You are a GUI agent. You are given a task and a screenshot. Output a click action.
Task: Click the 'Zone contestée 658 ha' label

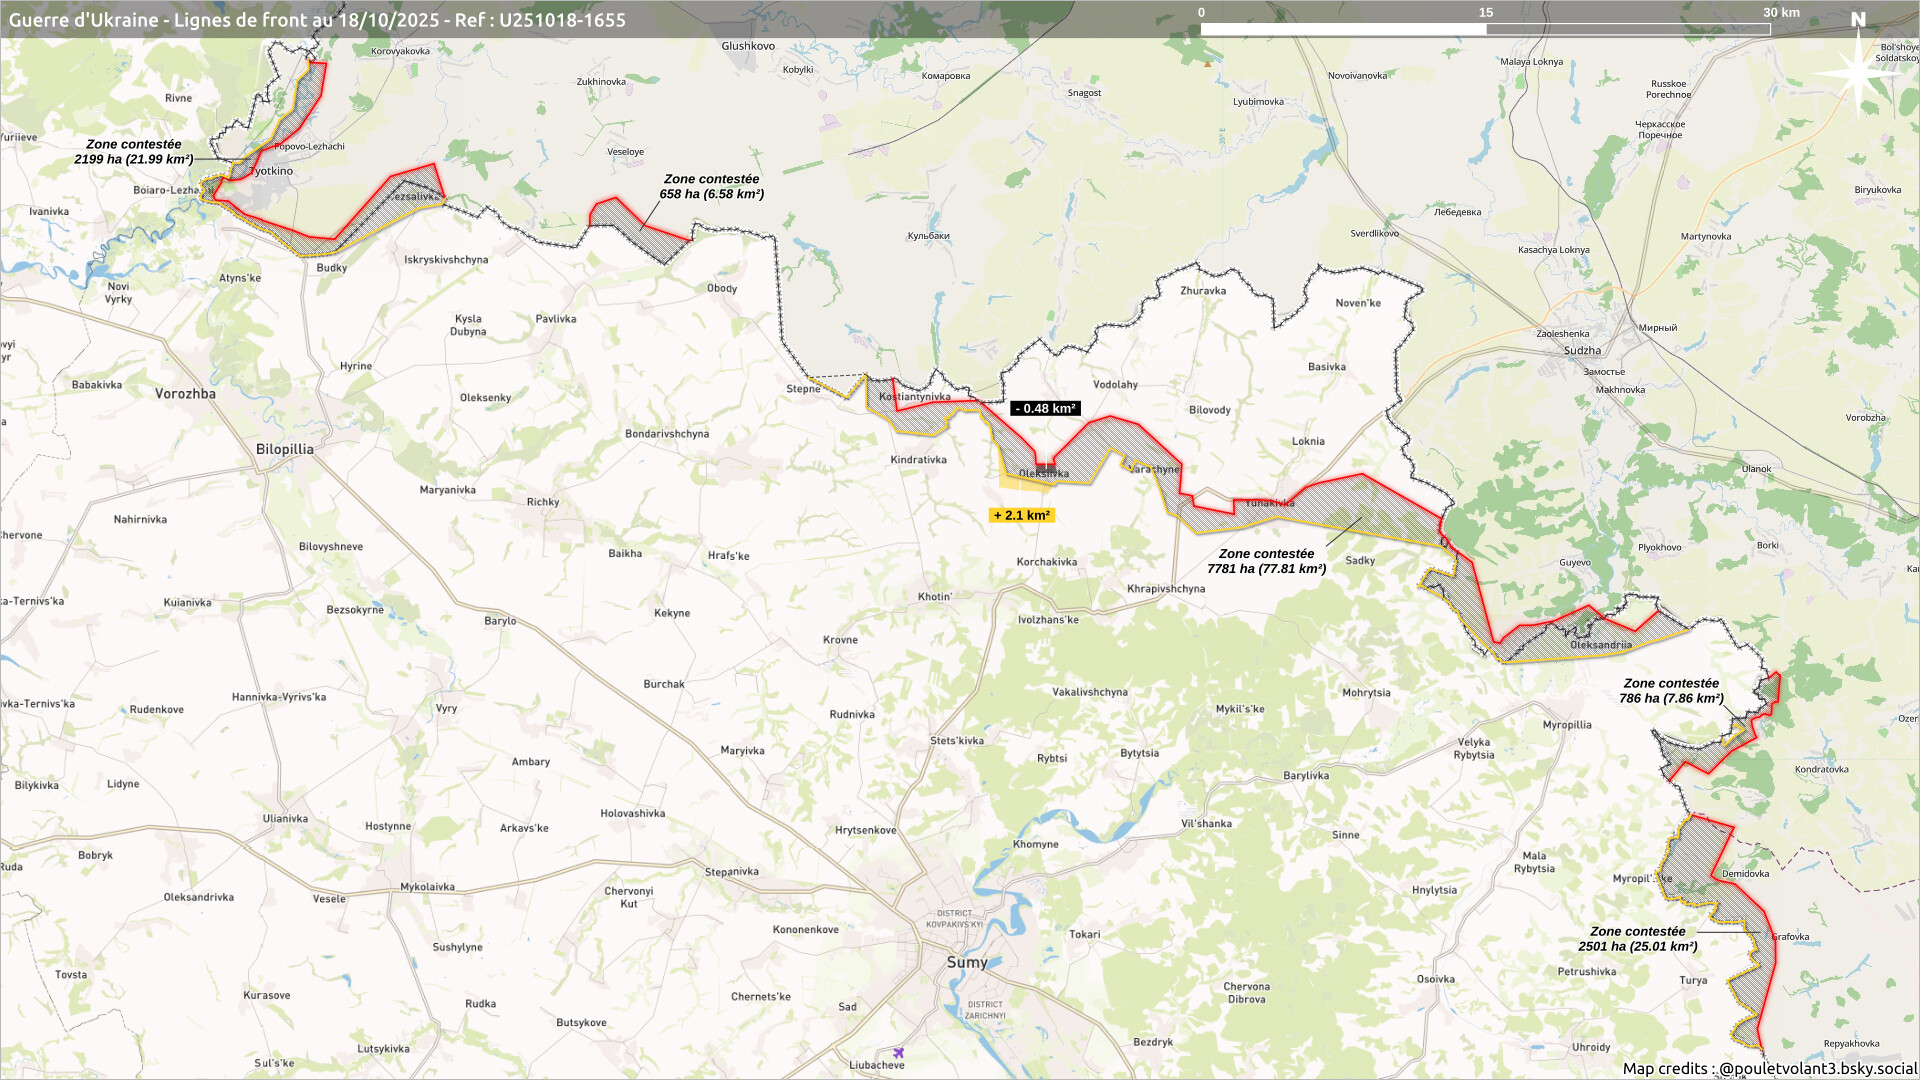pos(711,187)
